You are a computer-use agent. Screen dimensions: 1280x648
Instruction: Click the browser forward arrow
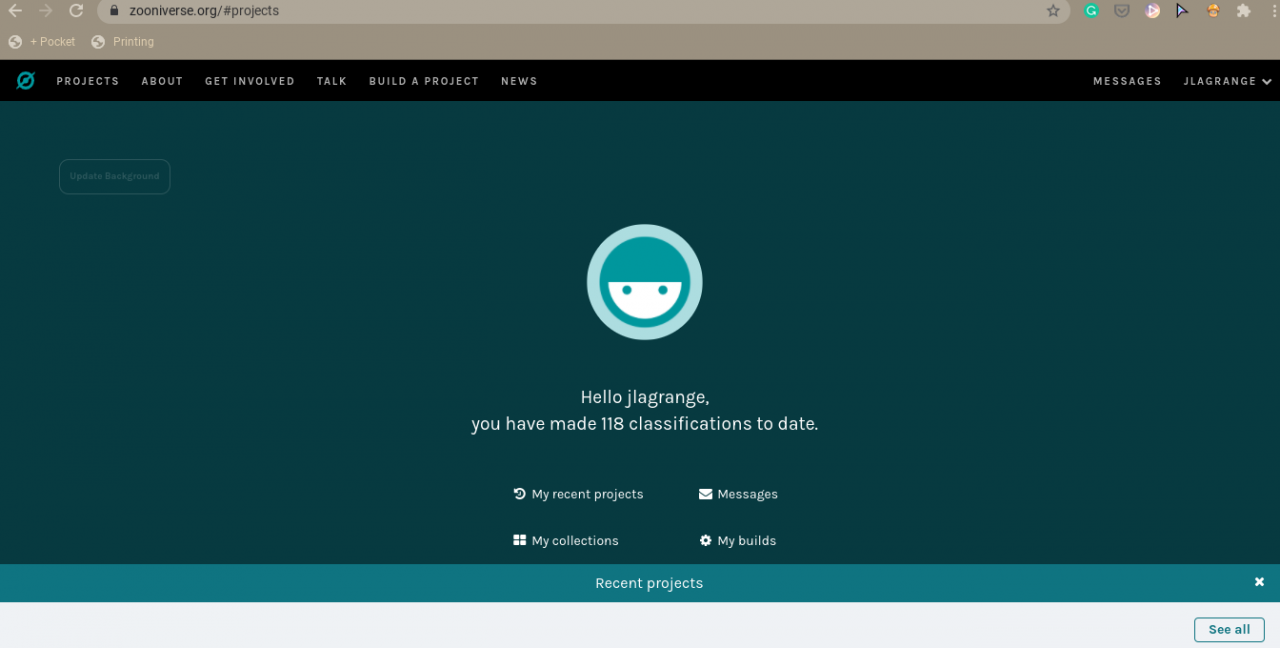tap(45, 11)
